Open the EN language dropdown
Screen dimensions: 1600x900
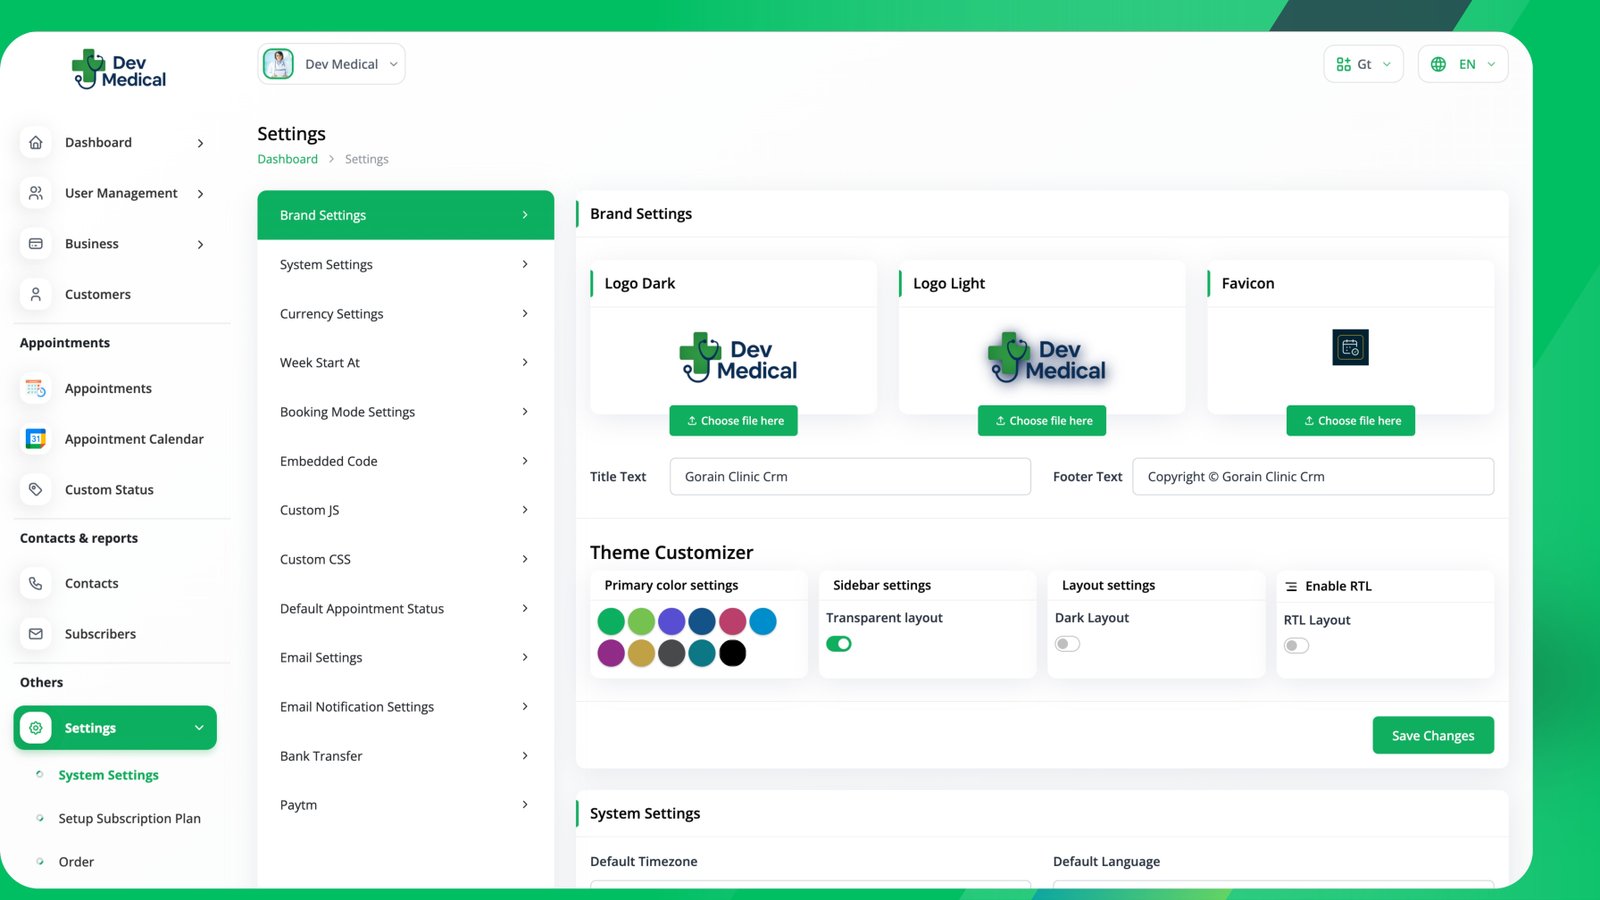click(x=1463, y=64)
